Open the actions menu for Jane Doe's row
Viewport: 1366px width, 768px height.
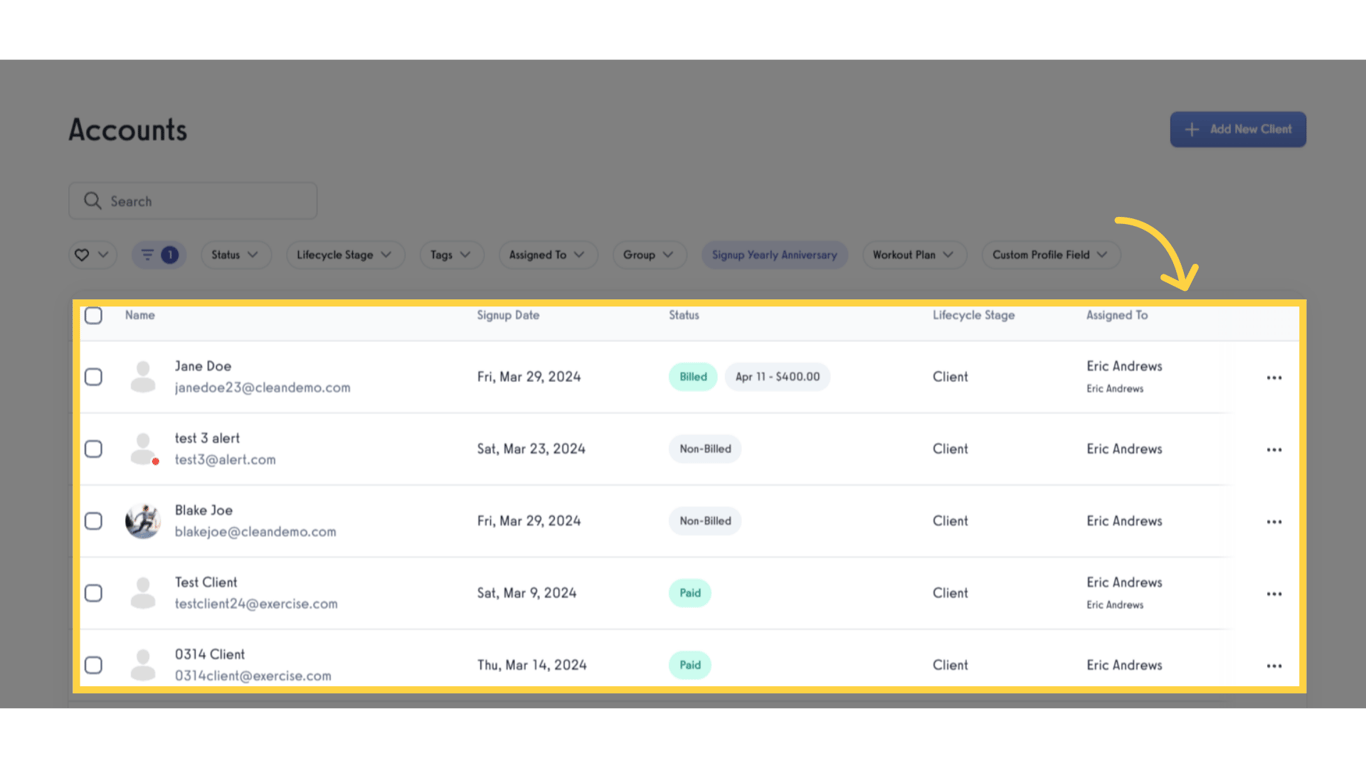[1274, 377]
